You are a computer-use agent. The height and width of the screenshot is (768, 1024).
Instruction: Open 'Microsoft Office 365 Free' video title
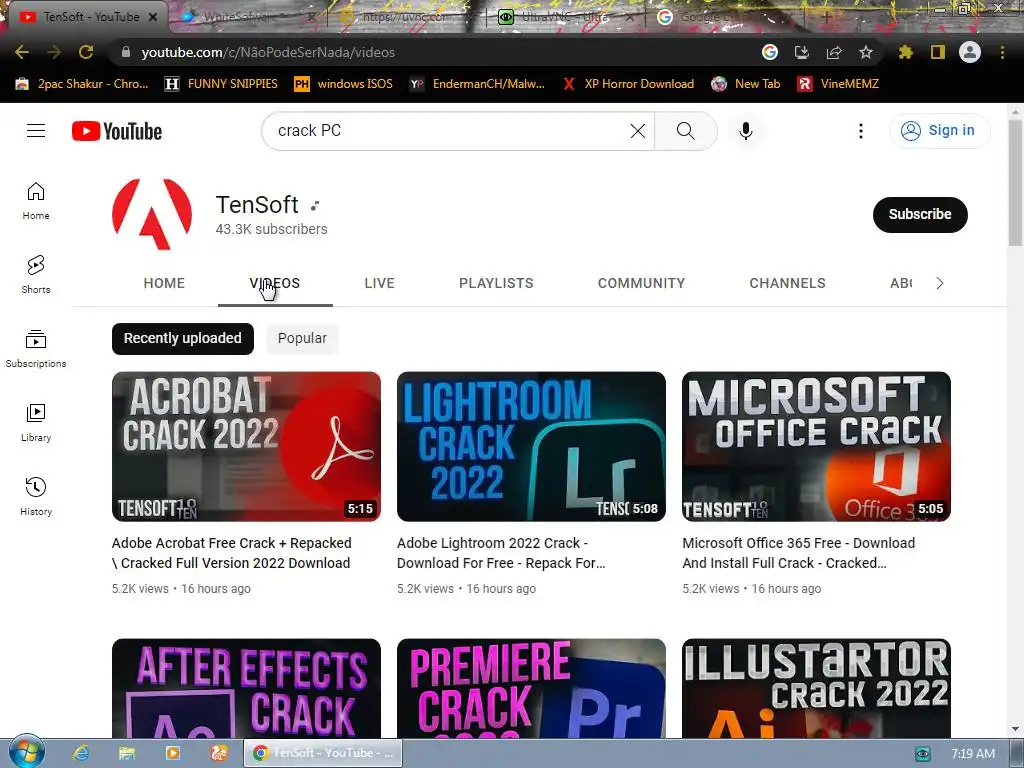click(799, 553)
